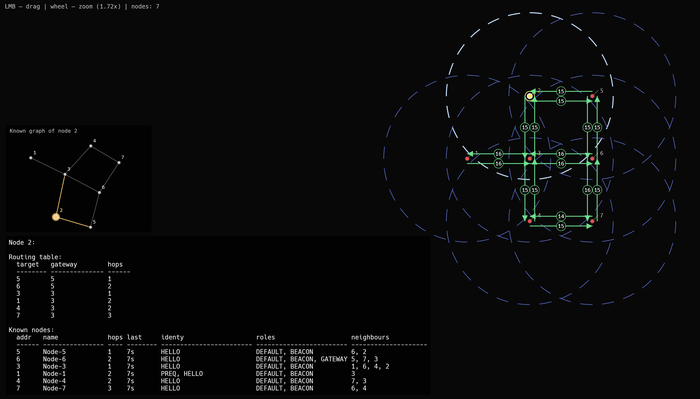This screenshot has width=700, height=399.
Task: Click the 'Node-5' name in Known nodes
Action: (54, 352)
